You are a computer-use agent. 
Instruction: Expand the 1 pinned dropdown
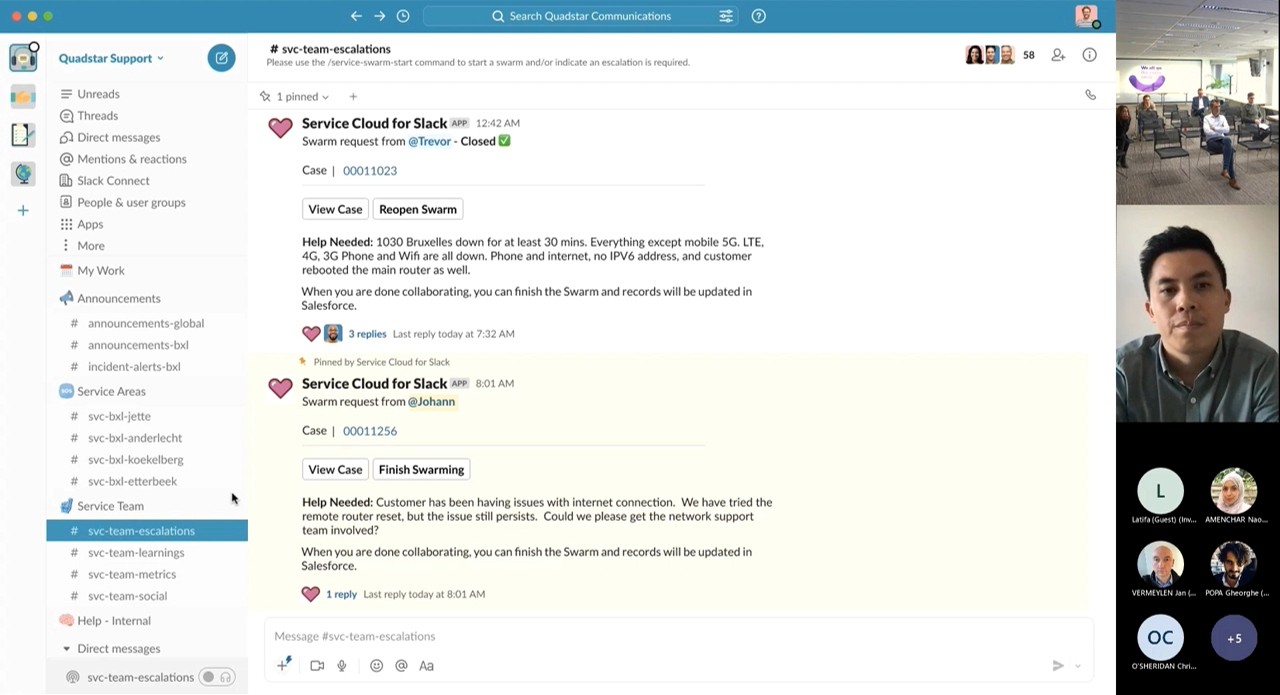pyautogui.click(x=294, y=97)
